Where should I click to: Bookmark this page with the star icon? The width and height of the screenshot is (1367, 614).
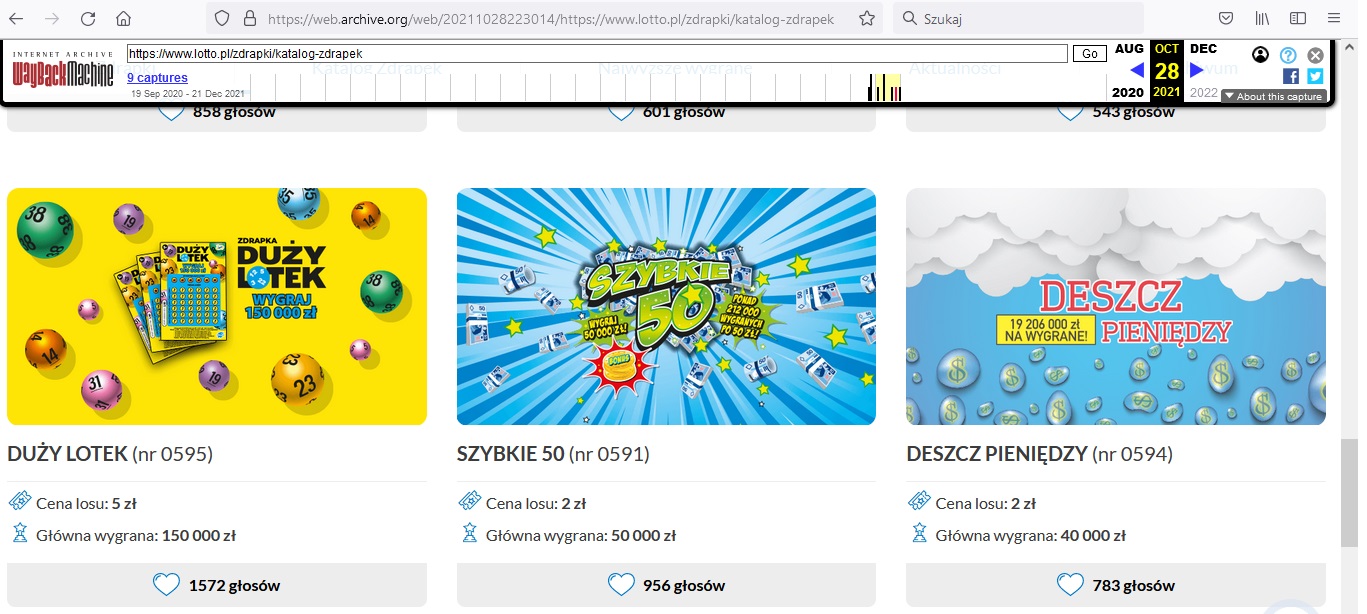[867, 19]
